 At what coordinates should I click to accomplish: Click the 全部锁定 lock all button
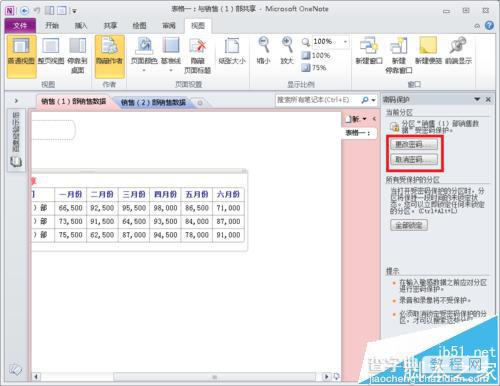point(409,225)
